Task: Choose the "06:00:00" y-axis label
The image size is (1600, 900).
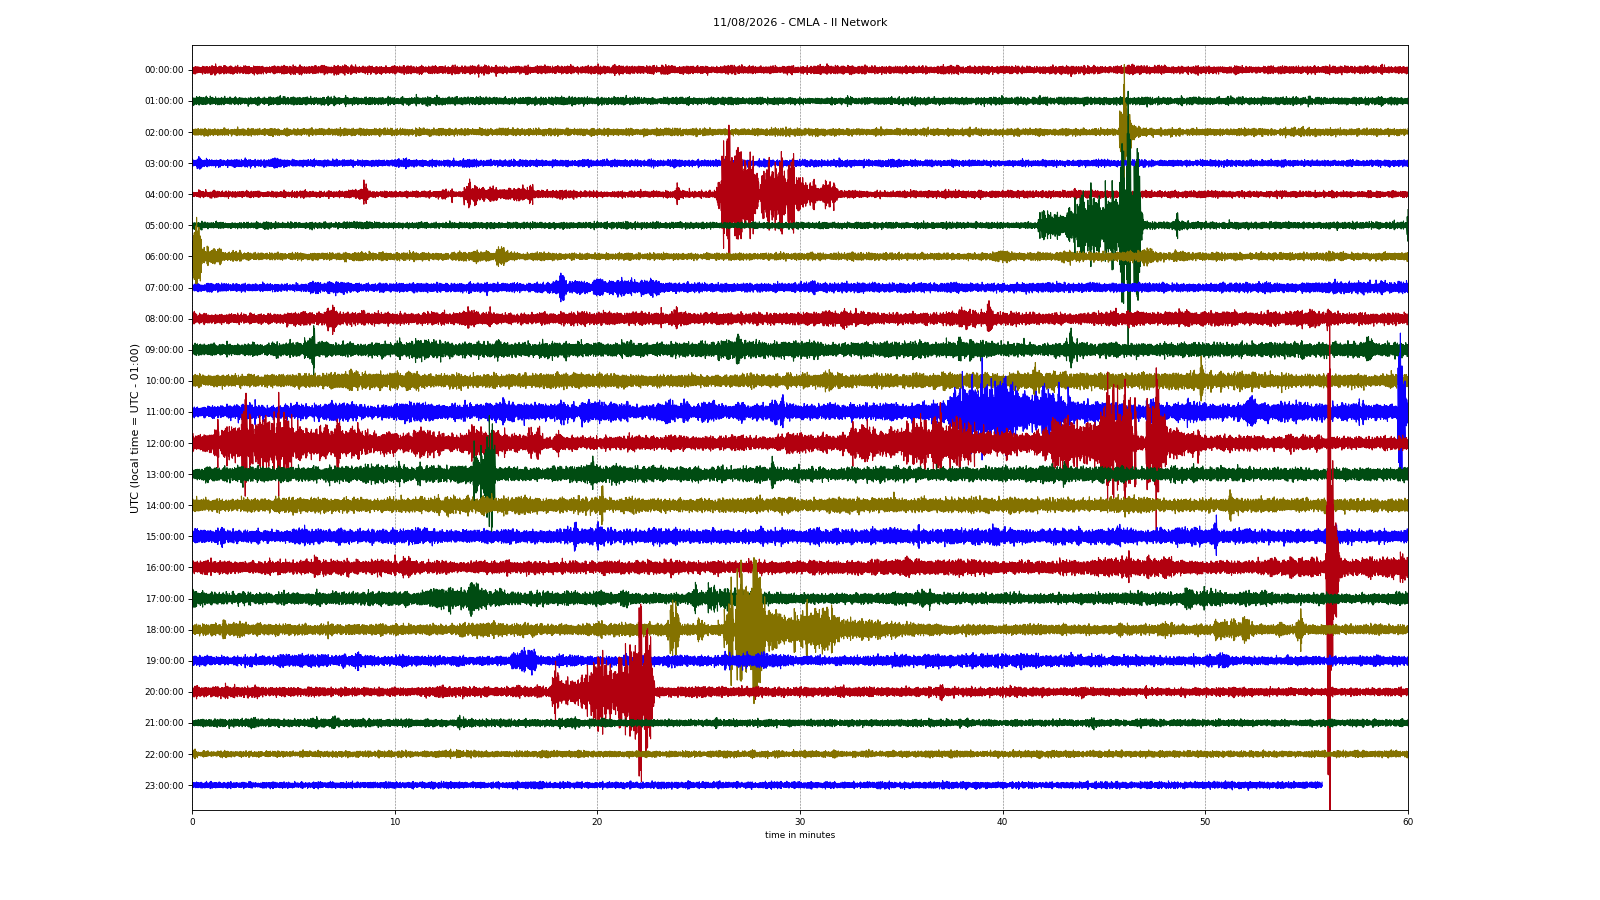Action: point(164,256)
